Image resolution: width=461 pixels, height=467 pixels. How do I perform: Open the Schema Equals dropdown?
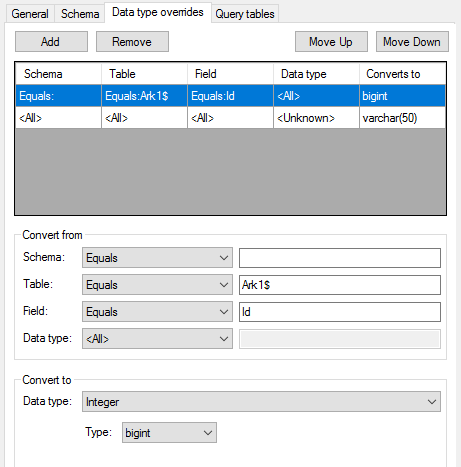[x=157, y=258]
